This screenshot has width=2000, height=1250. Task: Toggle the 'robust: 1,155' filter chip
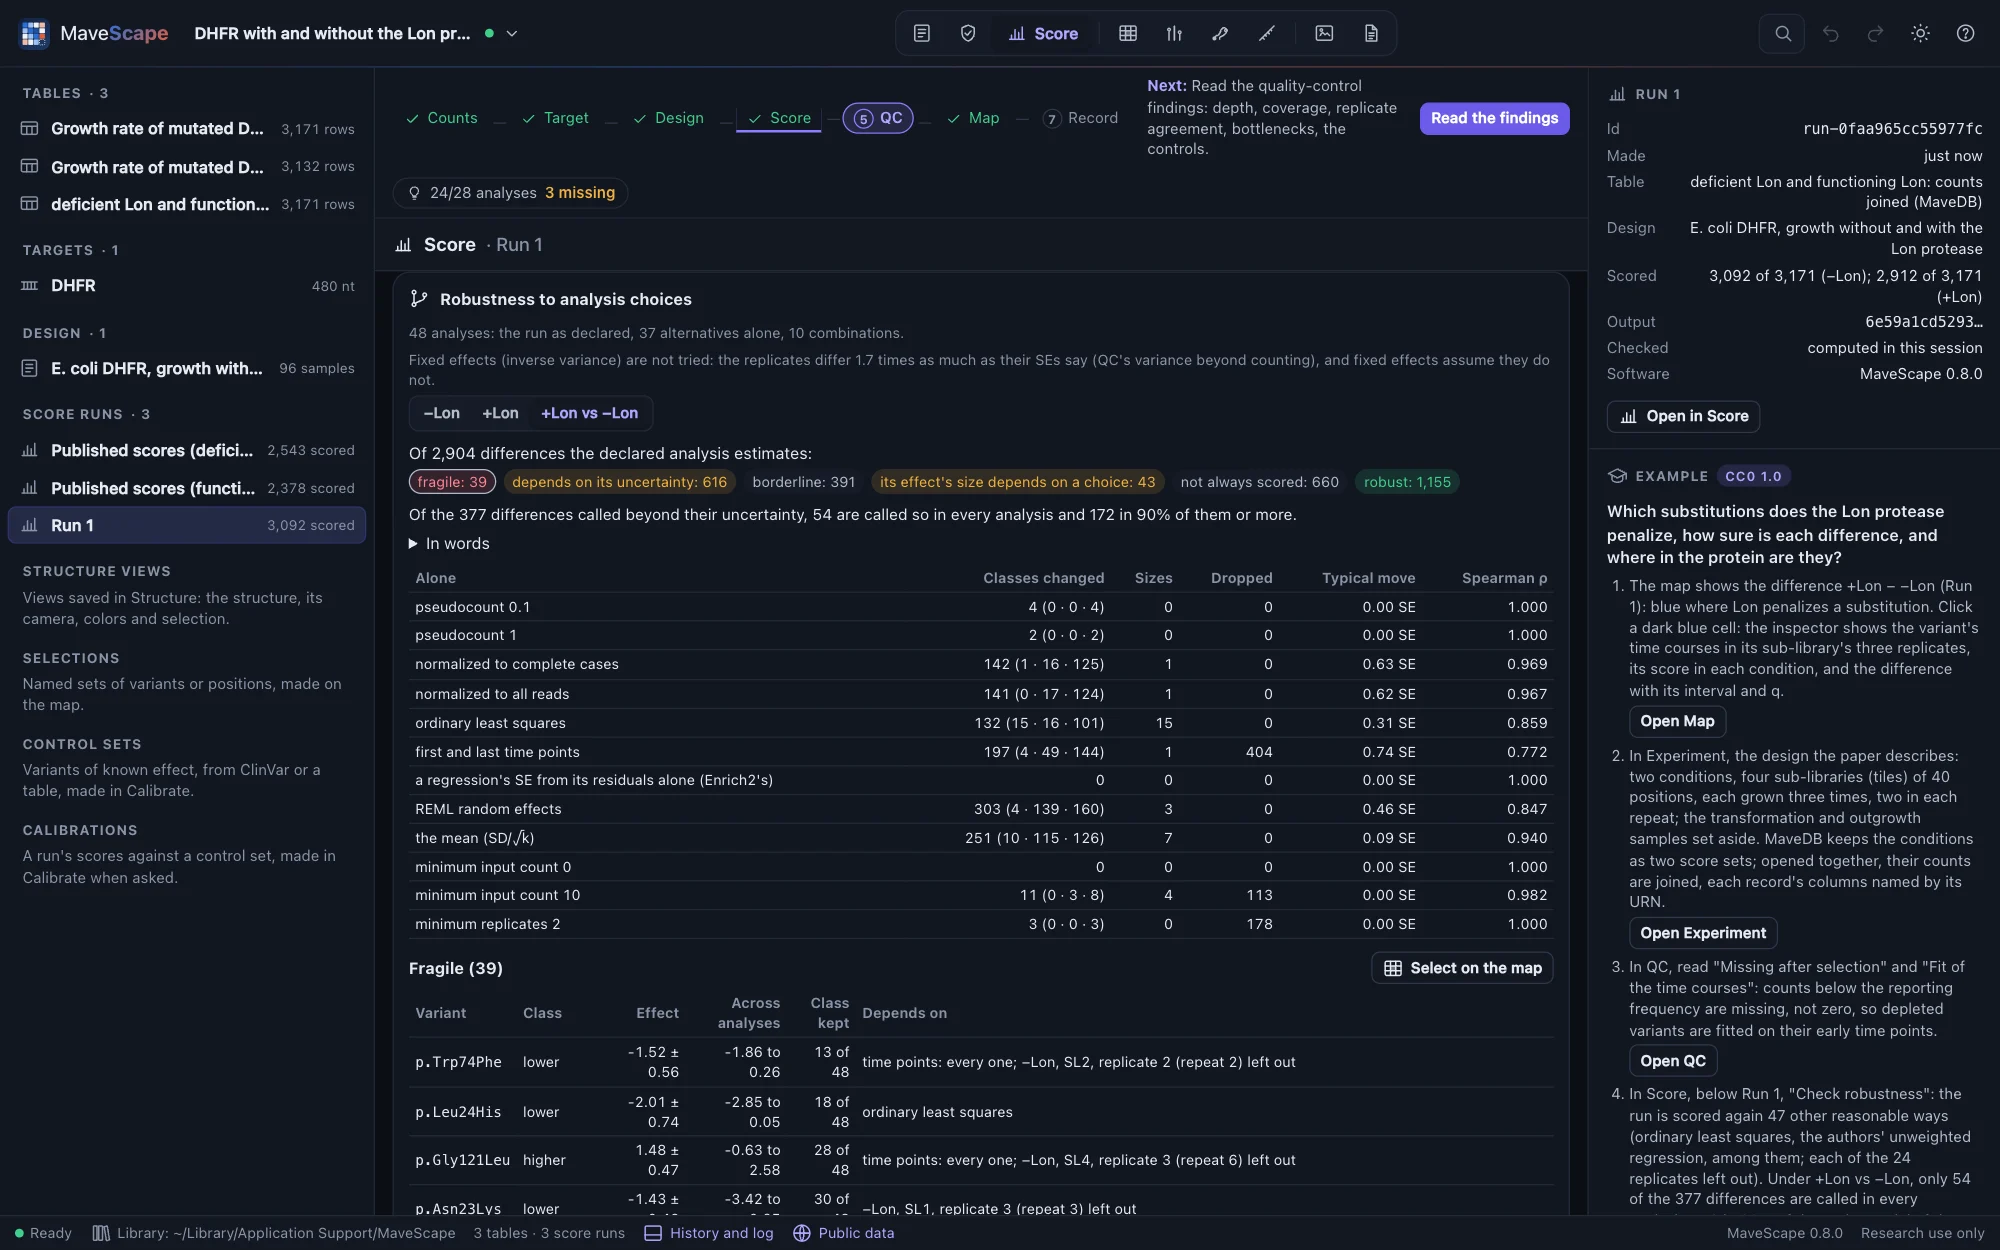click(x=1407, y=482)
